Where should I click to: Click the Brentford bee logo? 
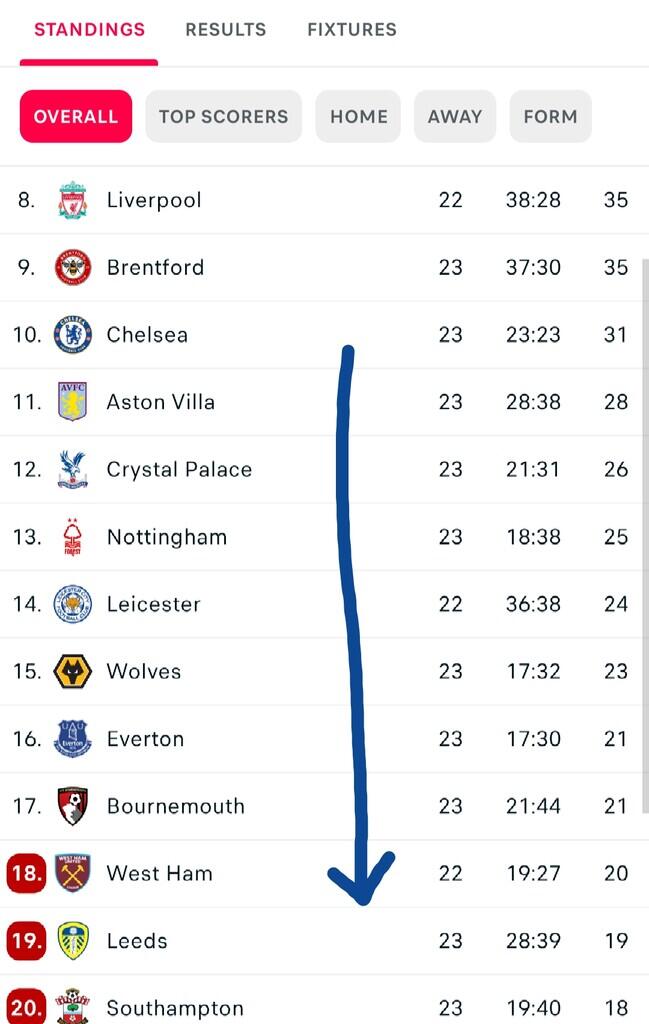[72, 267]
